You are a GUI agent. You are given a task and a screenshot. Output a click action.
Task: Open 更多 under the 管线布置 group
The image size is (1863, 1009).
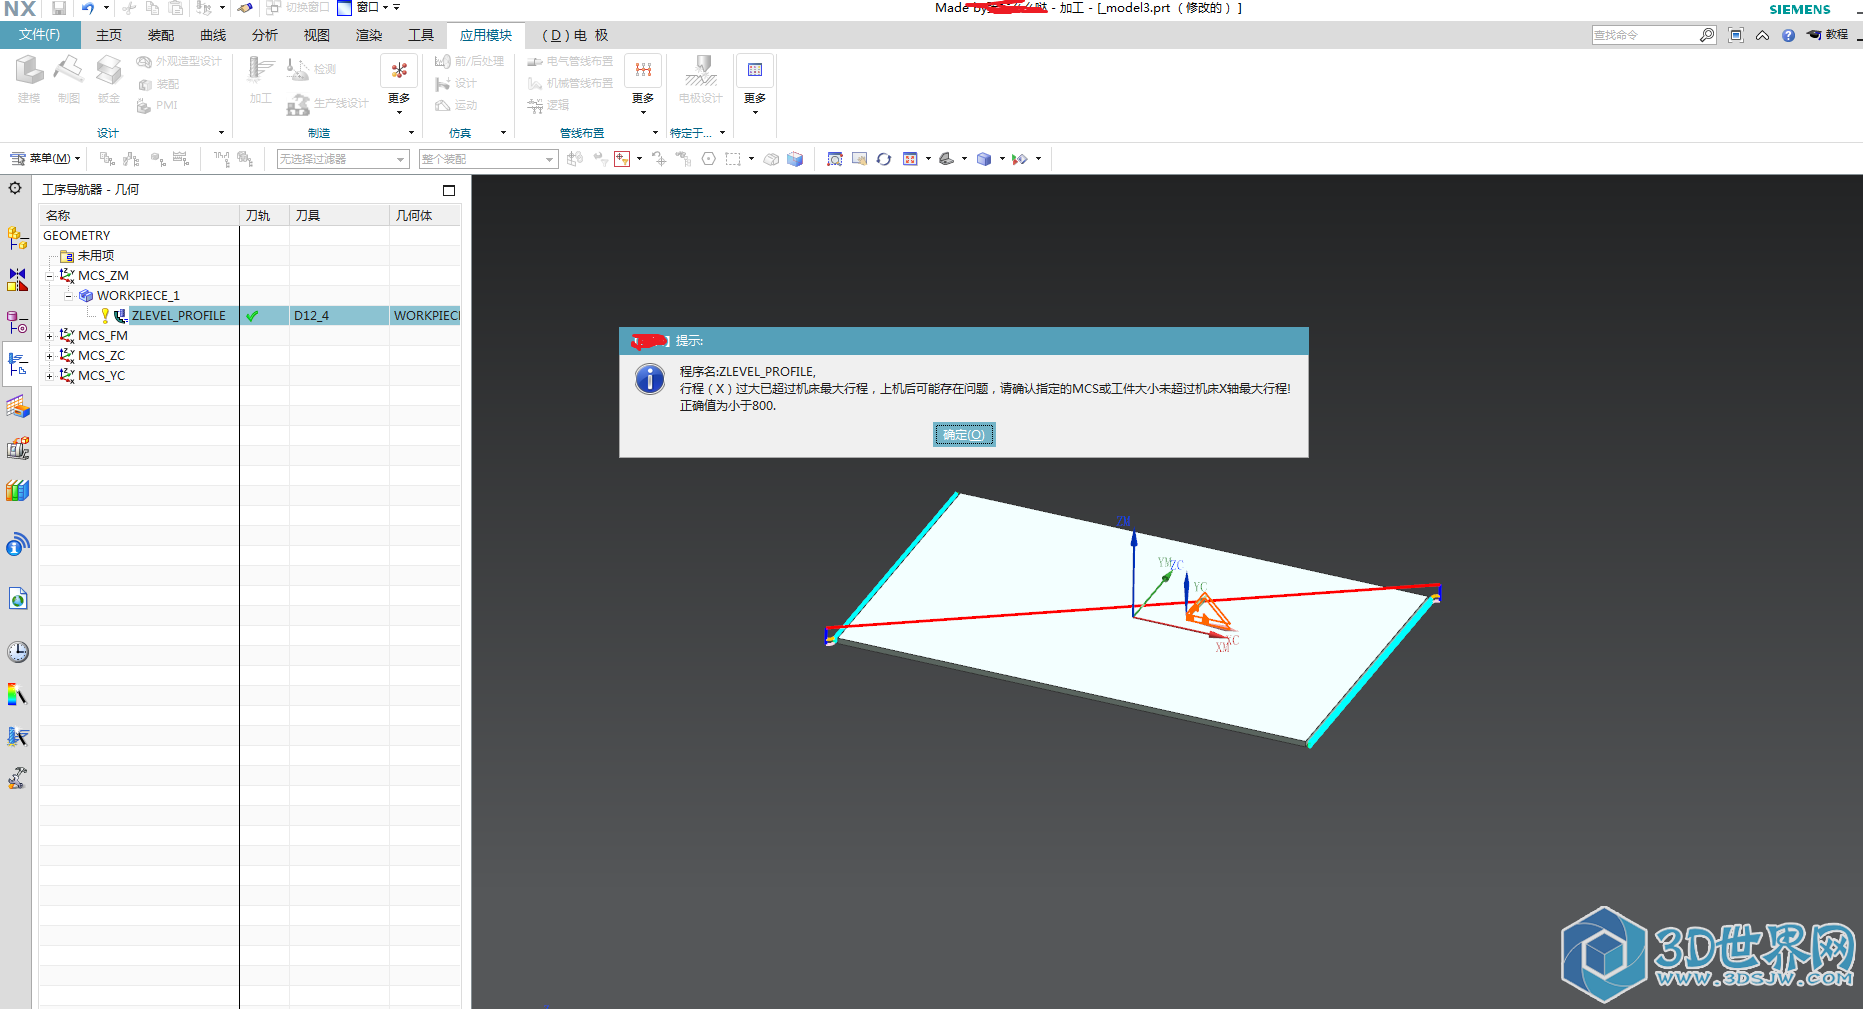(x=643, y=84)
